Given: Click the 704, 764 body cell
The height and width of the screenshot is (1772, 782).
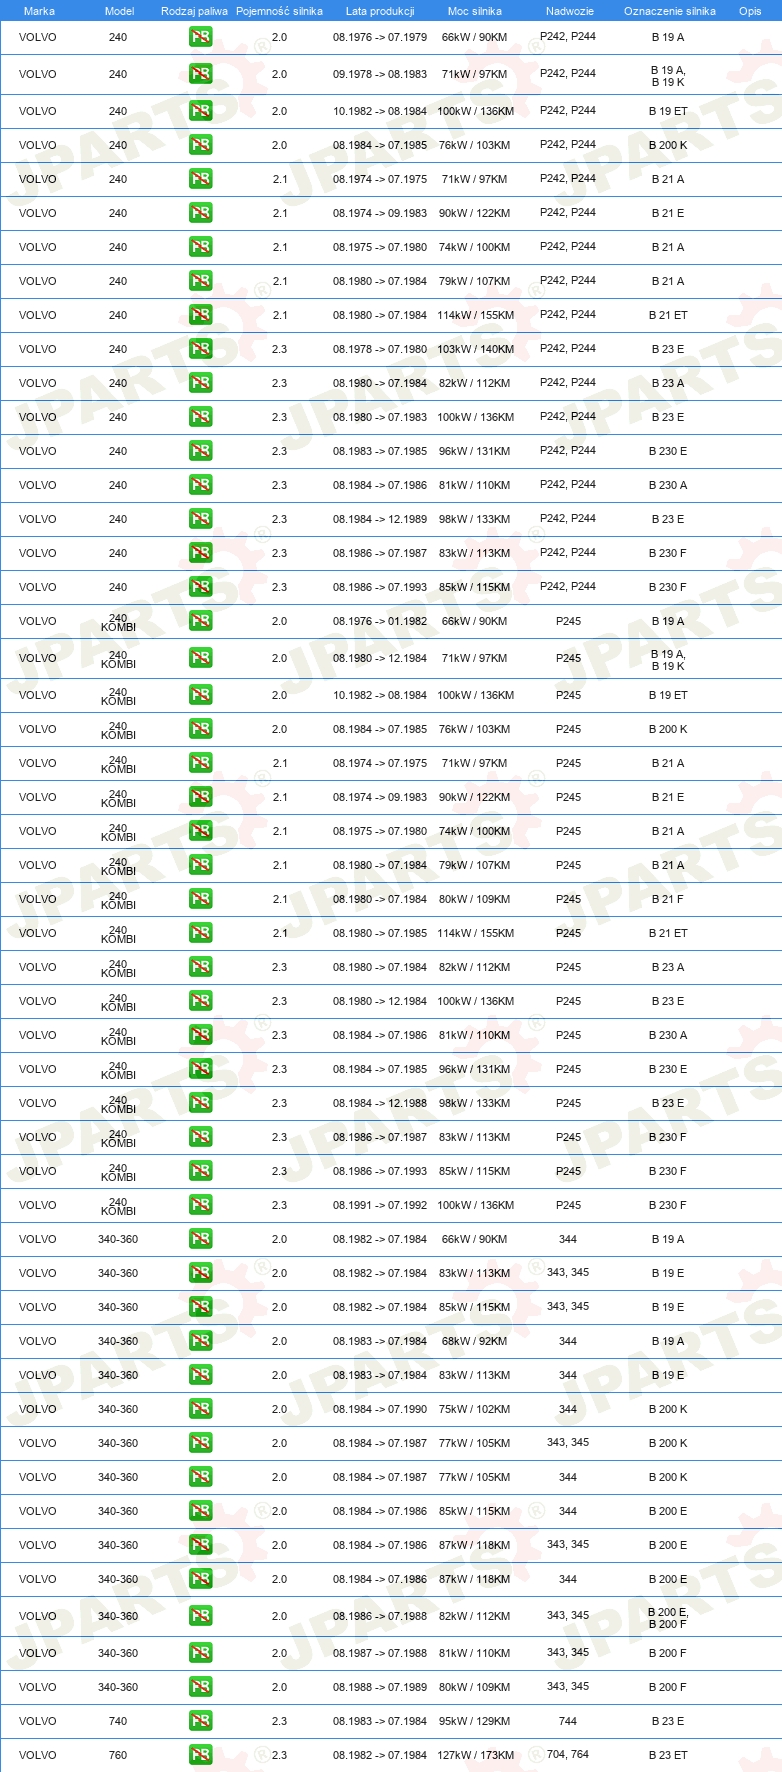Looking at the screenshot, I should pyautogui.click(x=568, y=1754).
